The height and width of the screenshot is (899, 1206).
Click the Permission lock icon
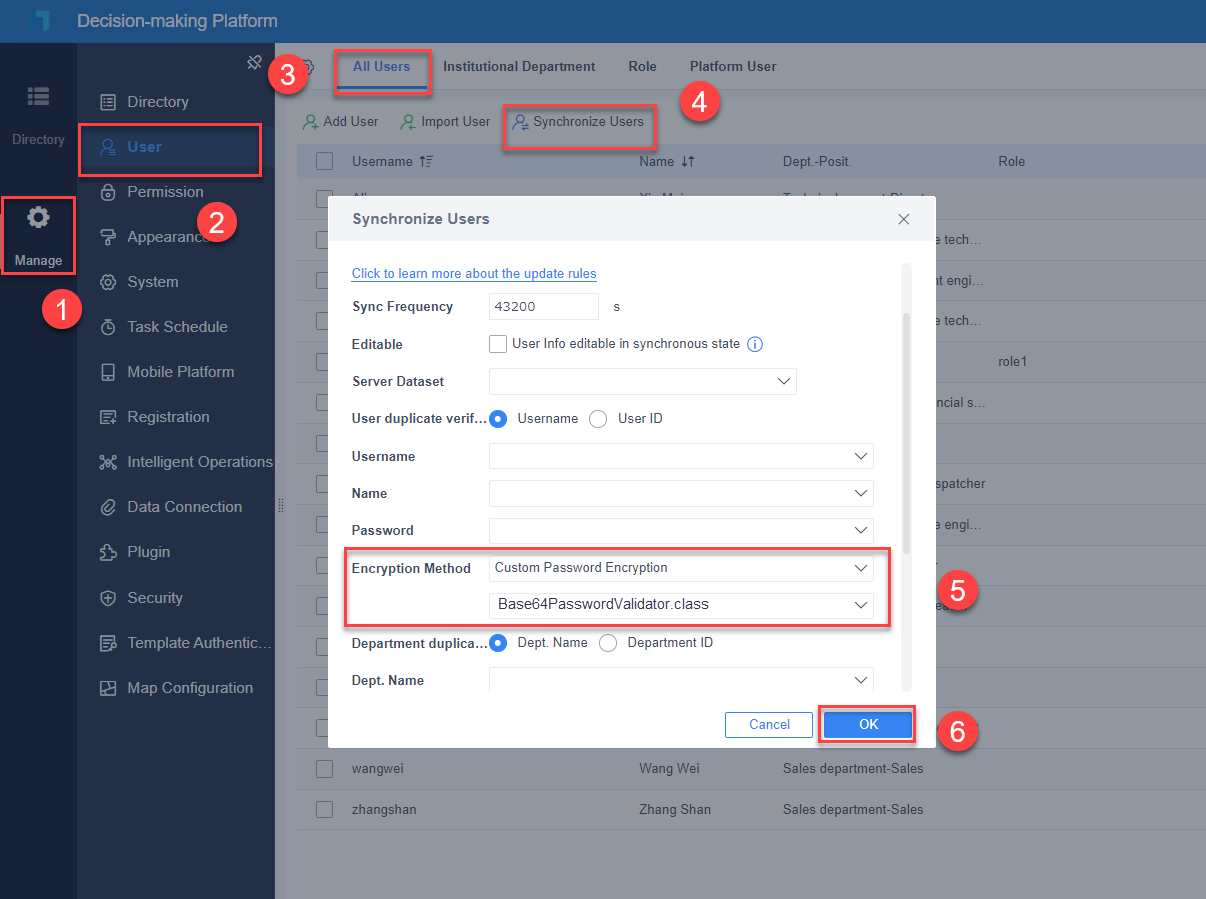pyautogui.click(x=108, y=192)
